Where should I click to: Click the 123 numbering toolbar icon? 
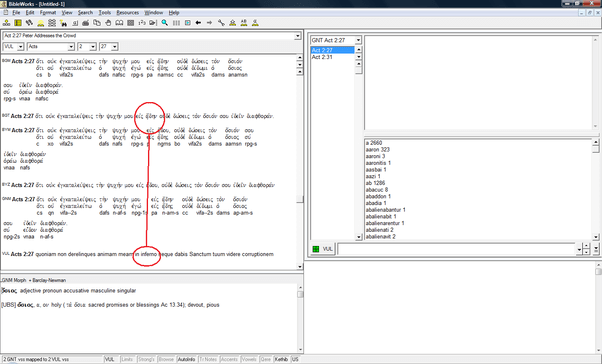tap(142, 23)
